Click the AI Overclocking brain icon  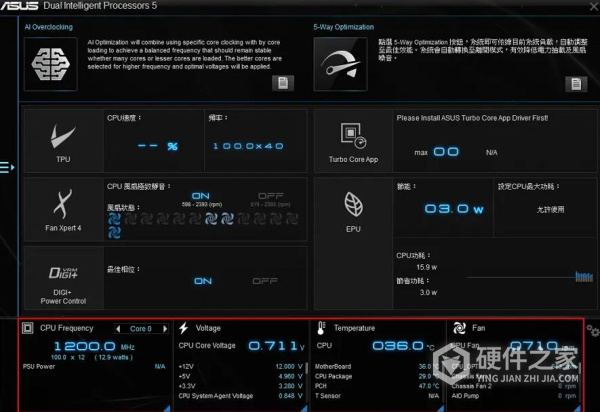tap(51, 64)
